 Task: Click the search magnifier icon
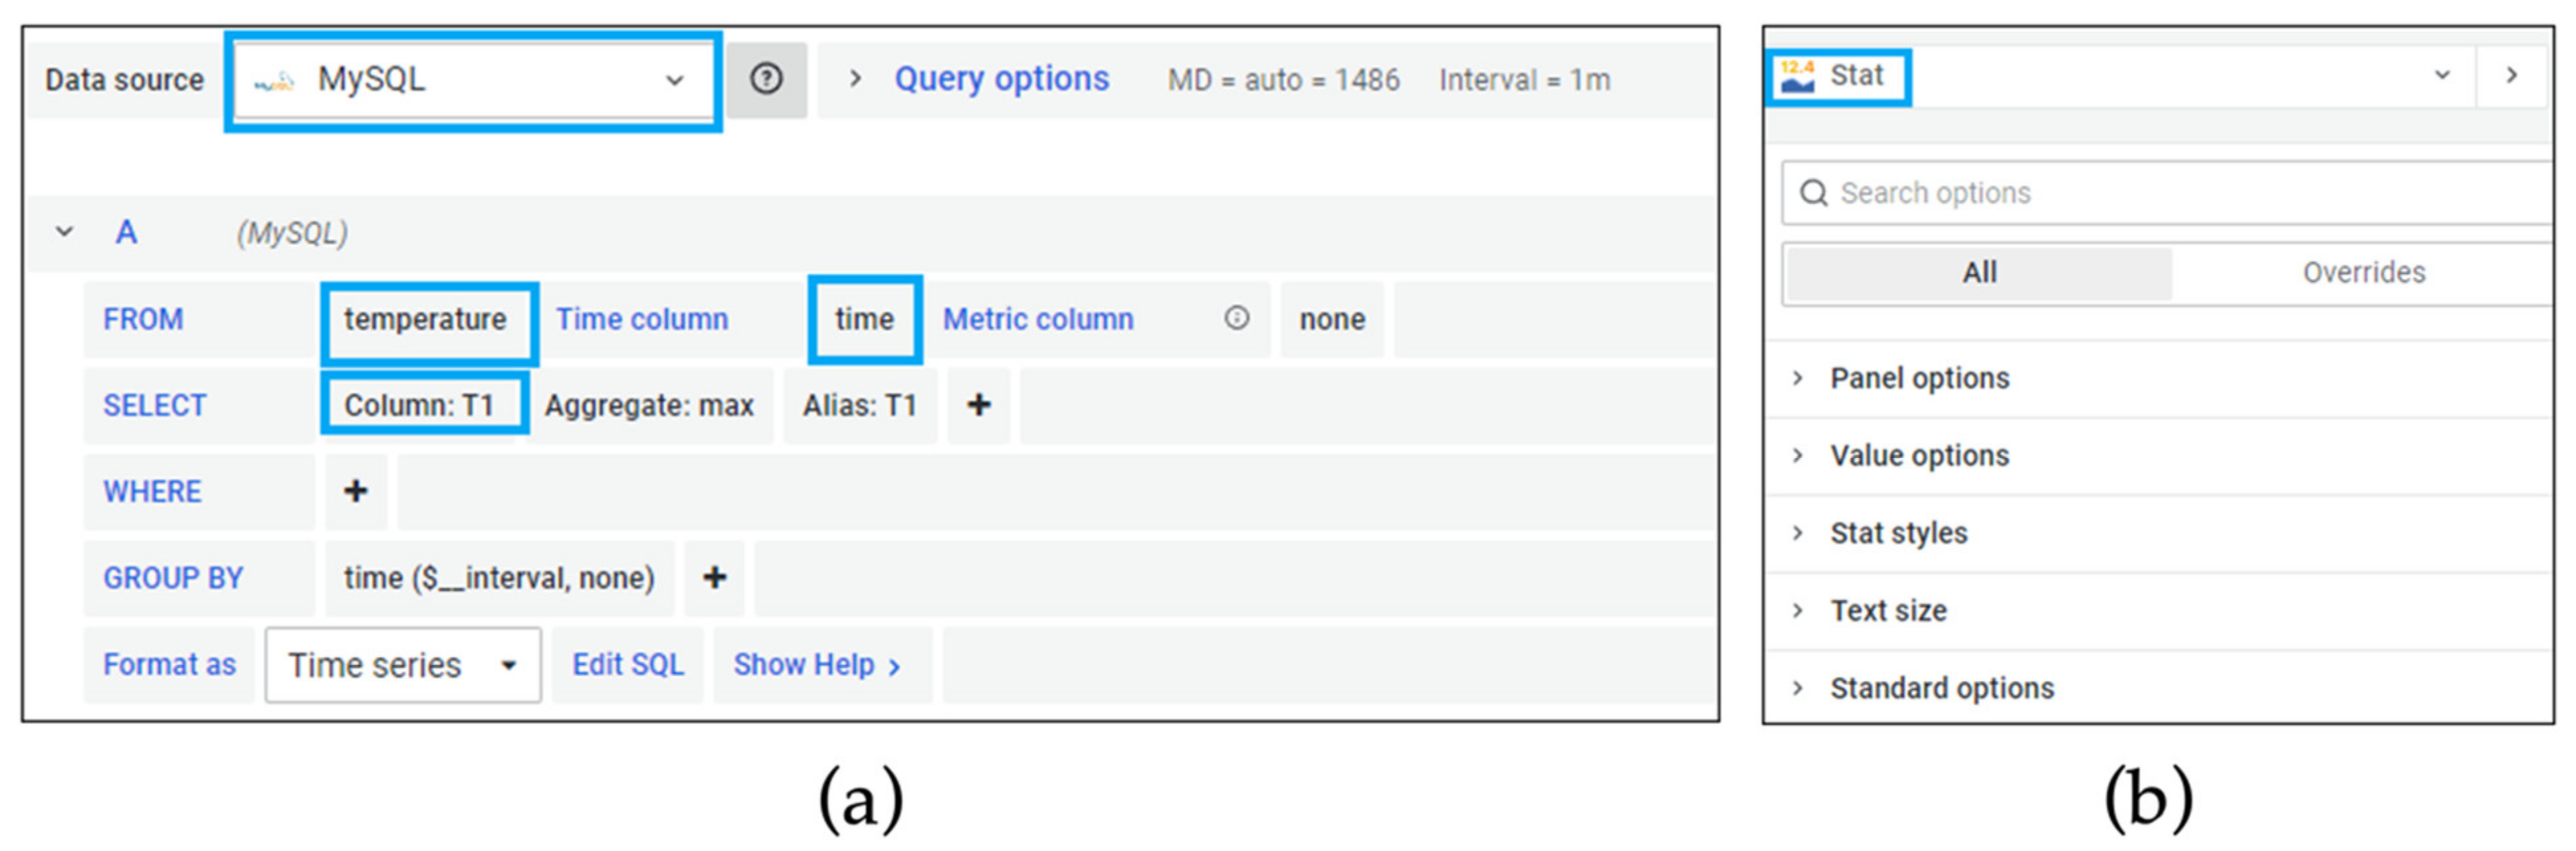pyautogui.click(x=1813, y=192)
